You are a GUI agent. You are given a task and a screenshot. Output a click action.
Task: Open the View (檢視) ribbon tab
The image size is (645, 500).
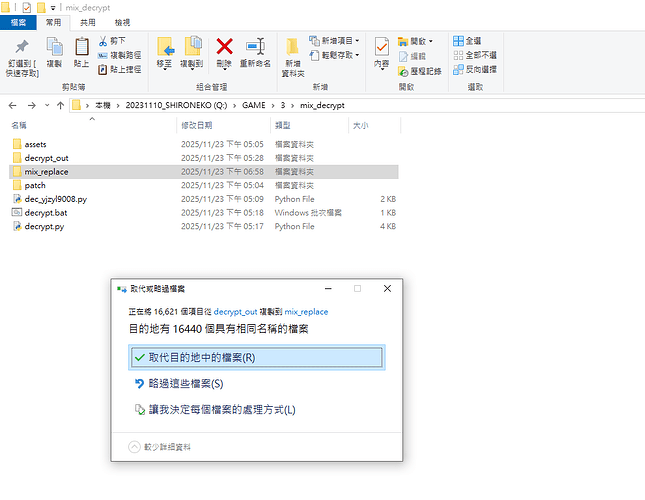[122, 21]
